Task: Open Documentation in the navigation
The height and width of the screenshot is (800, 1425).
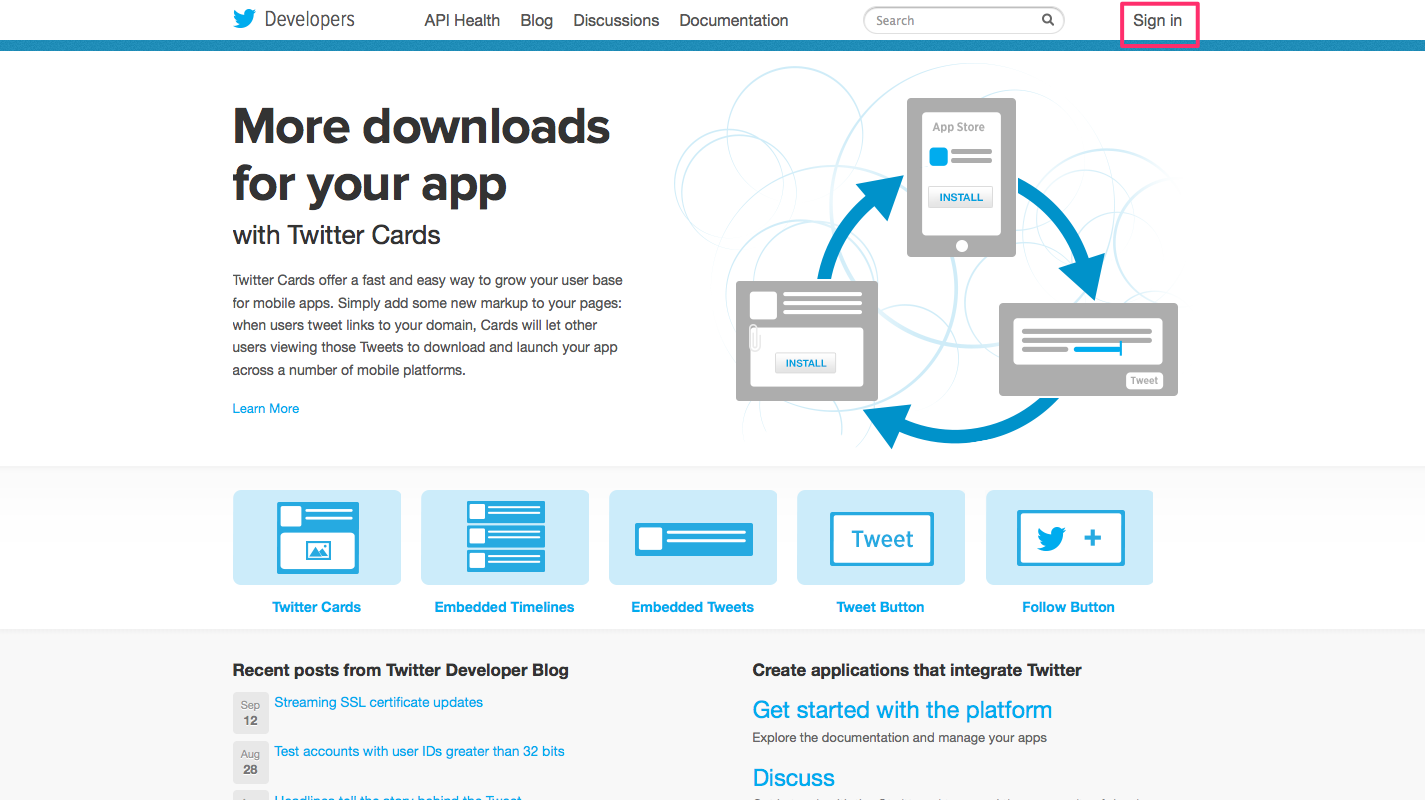Action: (734, 20)
